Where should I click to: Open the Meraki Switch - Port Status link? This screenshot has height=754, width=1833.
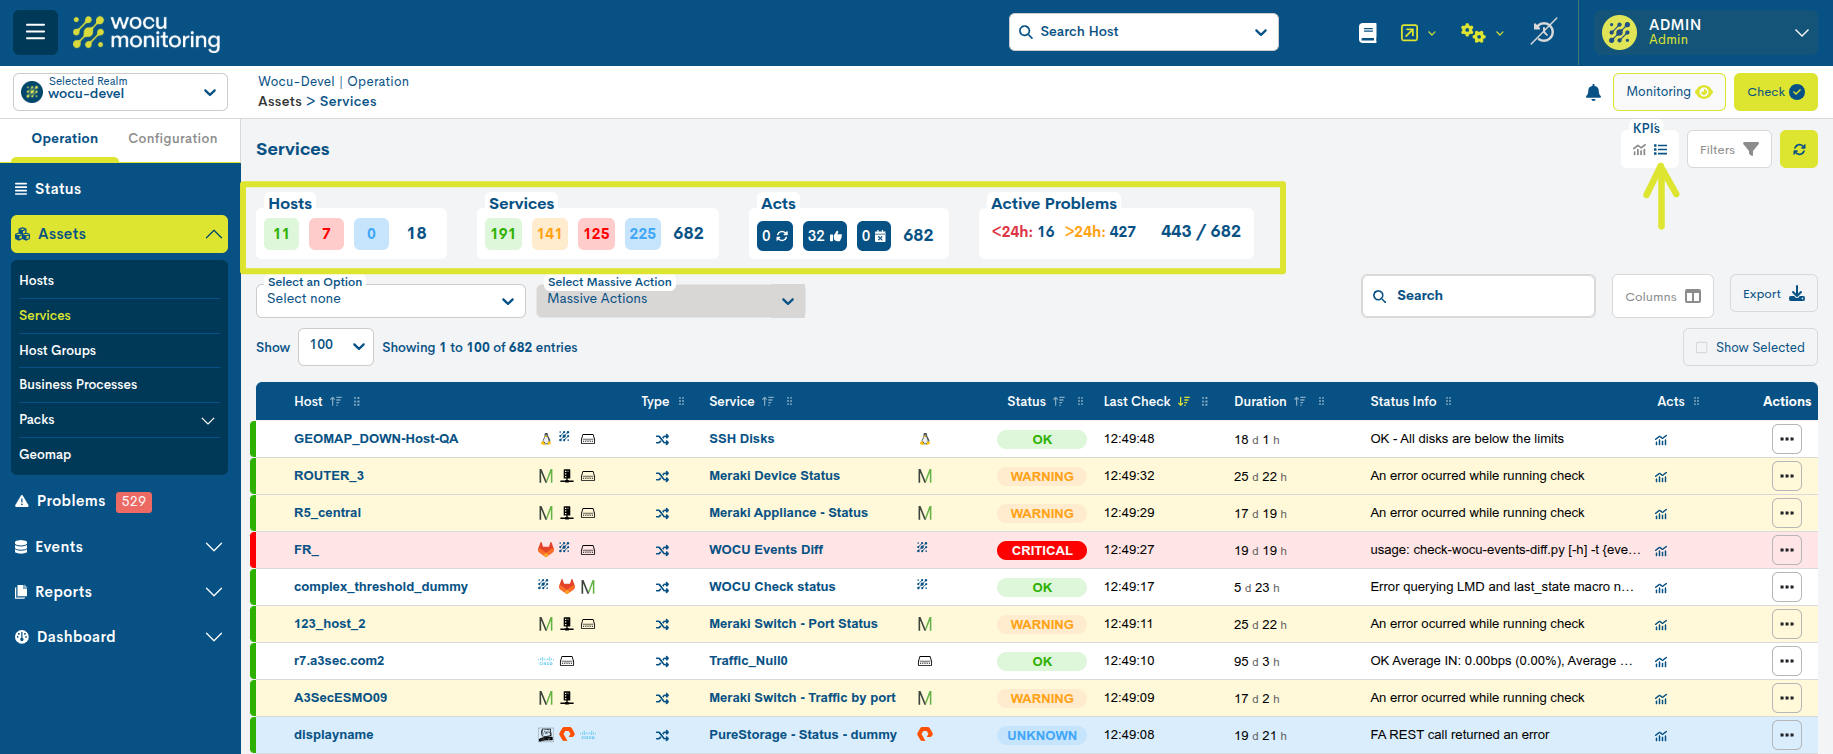[793, 624]
